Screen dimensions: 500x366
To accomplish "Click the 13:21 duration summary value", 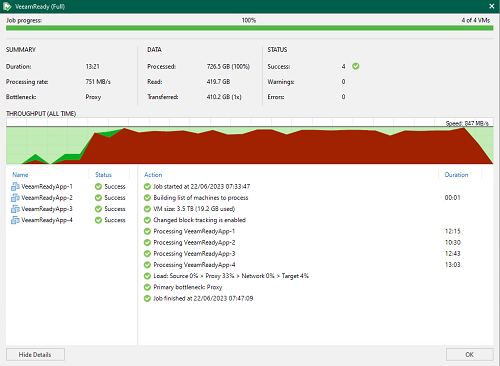I will (92, 66).
